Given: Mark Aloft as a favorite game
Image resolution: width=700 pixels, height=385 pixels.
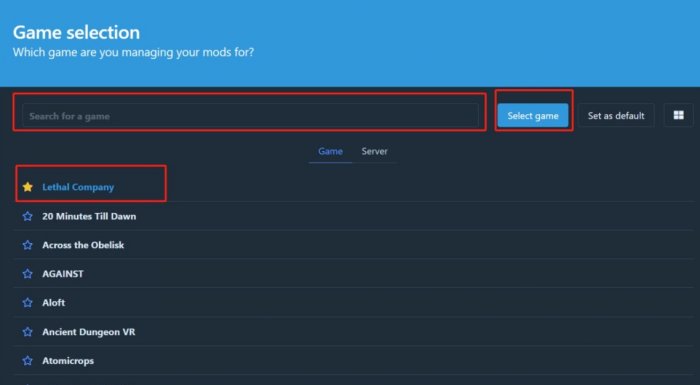Looking at the screenshot, I should 28,302.
